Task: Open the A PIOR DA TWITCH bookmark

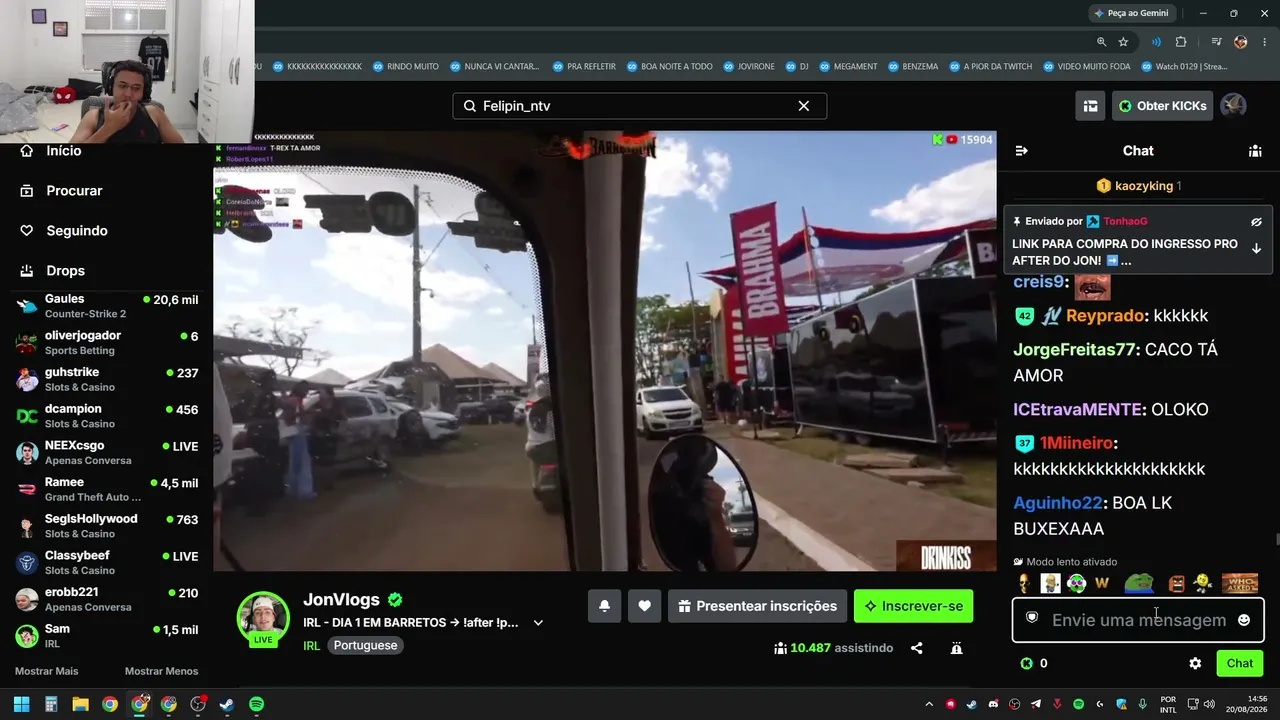Action: coord(990,67)
